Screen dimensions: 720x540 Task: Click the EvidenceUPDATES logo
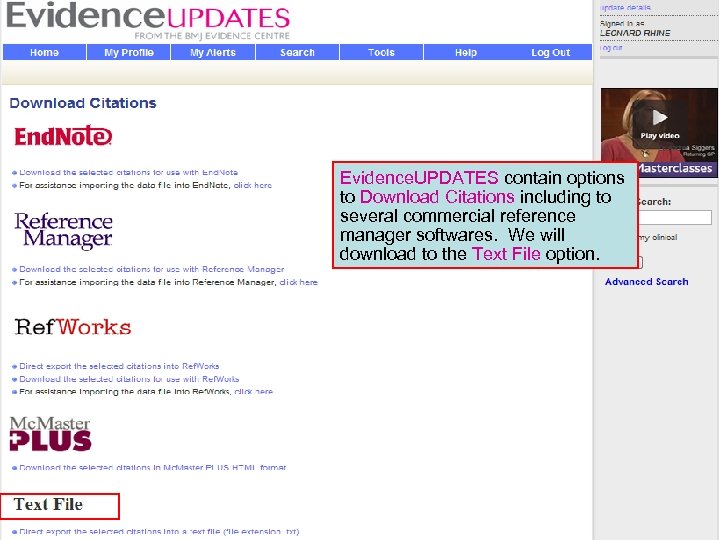coord(148,21)
